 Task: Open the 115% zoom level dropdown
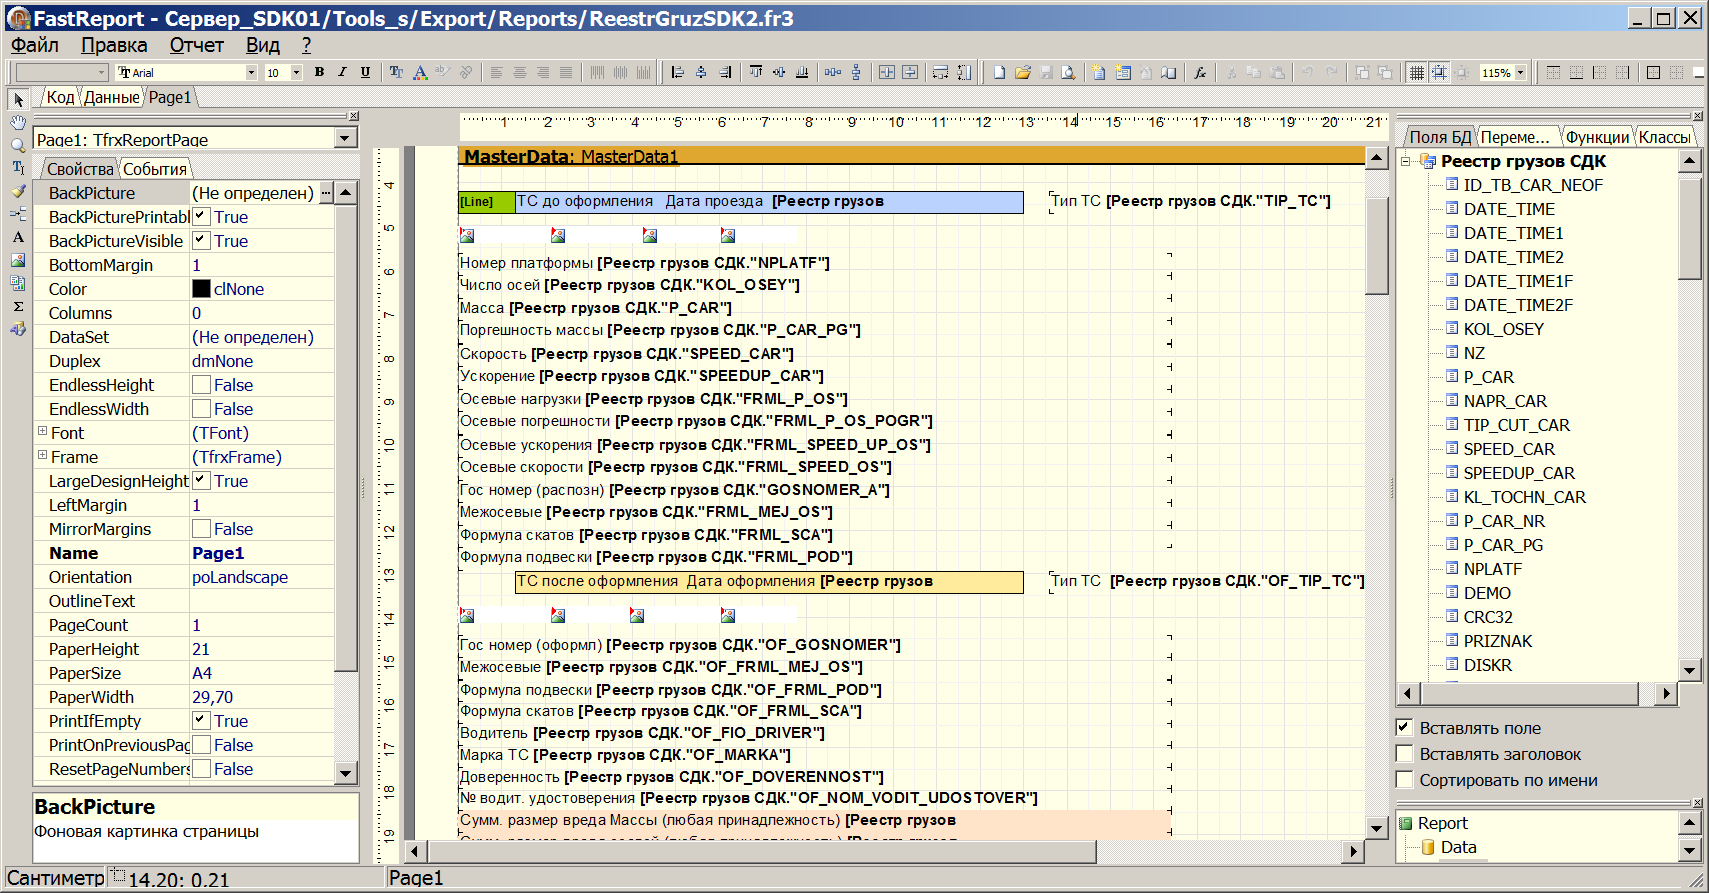tap(1520, 72)
